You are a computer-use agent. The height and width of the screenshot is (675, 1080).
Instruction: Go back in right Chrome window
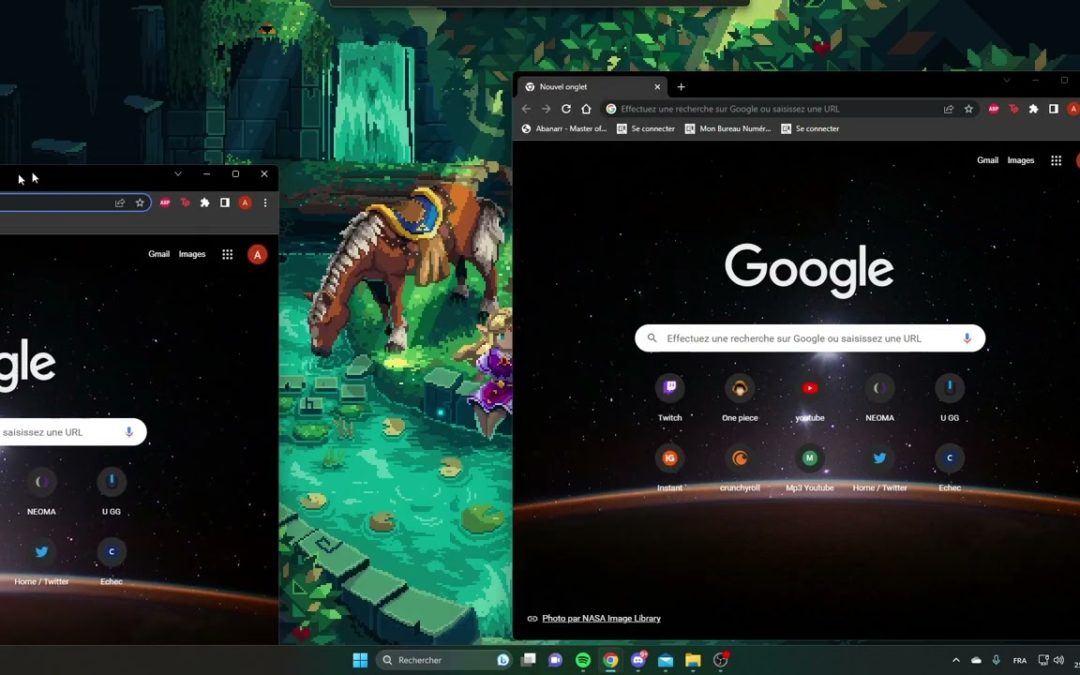click(526, 109)
